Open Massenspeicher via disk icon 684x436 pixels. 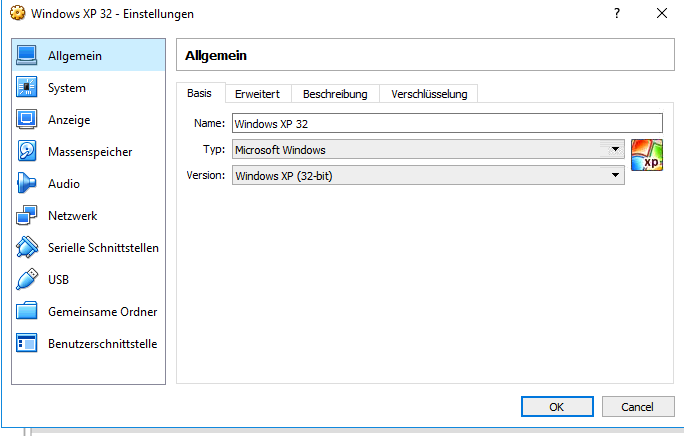[x=27, y=151]
